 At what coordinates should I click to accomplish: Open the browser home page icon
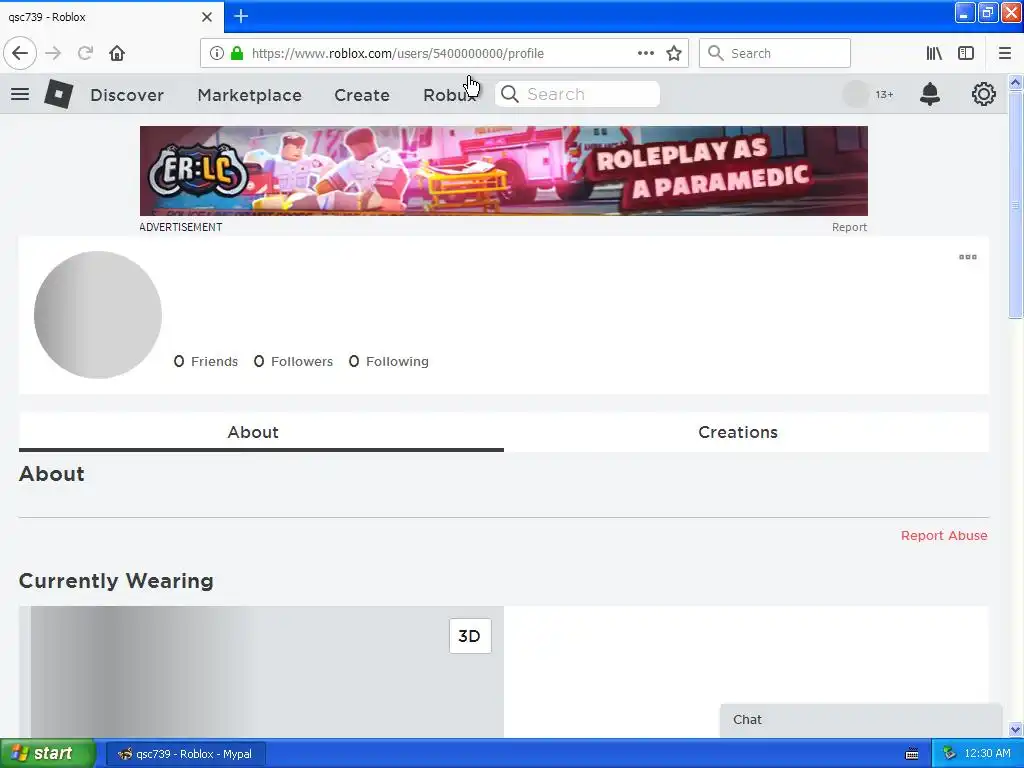[117, 54]
